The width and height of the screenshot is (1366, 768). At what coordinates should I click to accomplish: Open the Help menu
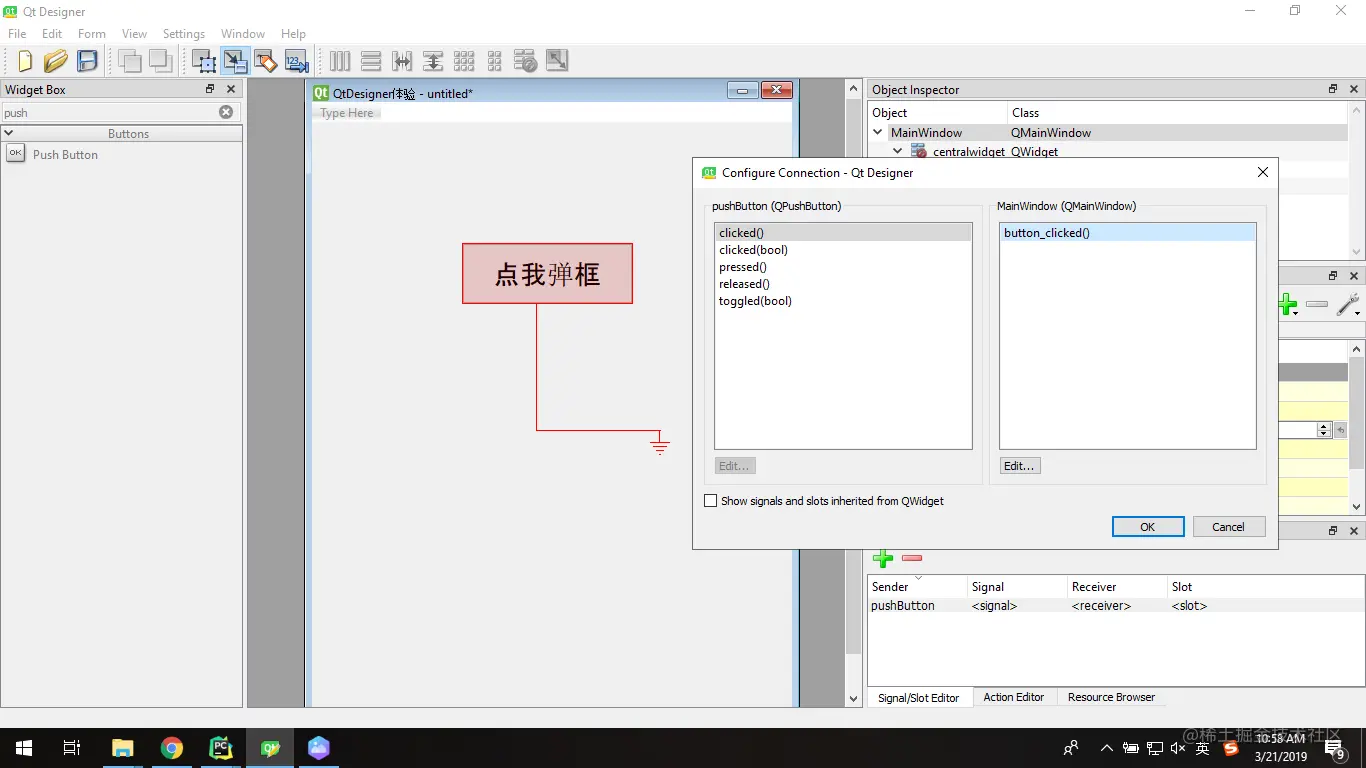pos(293,34)
